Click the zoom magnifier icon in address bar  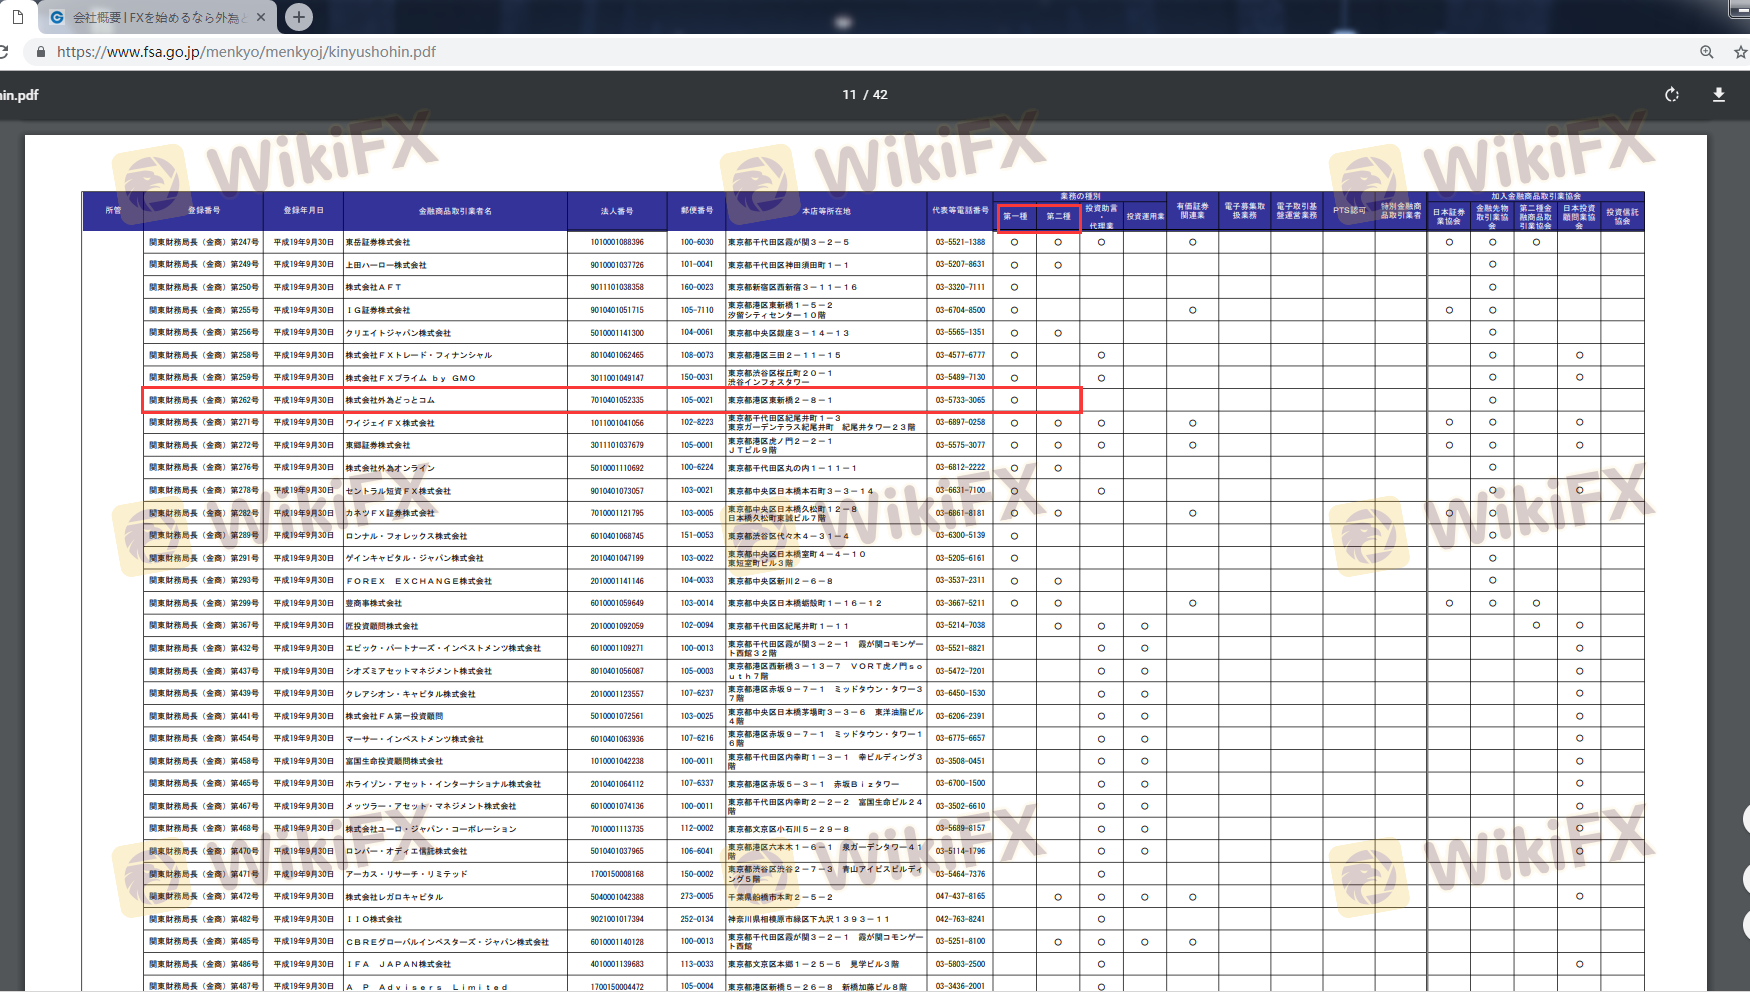click(x=1707, y=52)
